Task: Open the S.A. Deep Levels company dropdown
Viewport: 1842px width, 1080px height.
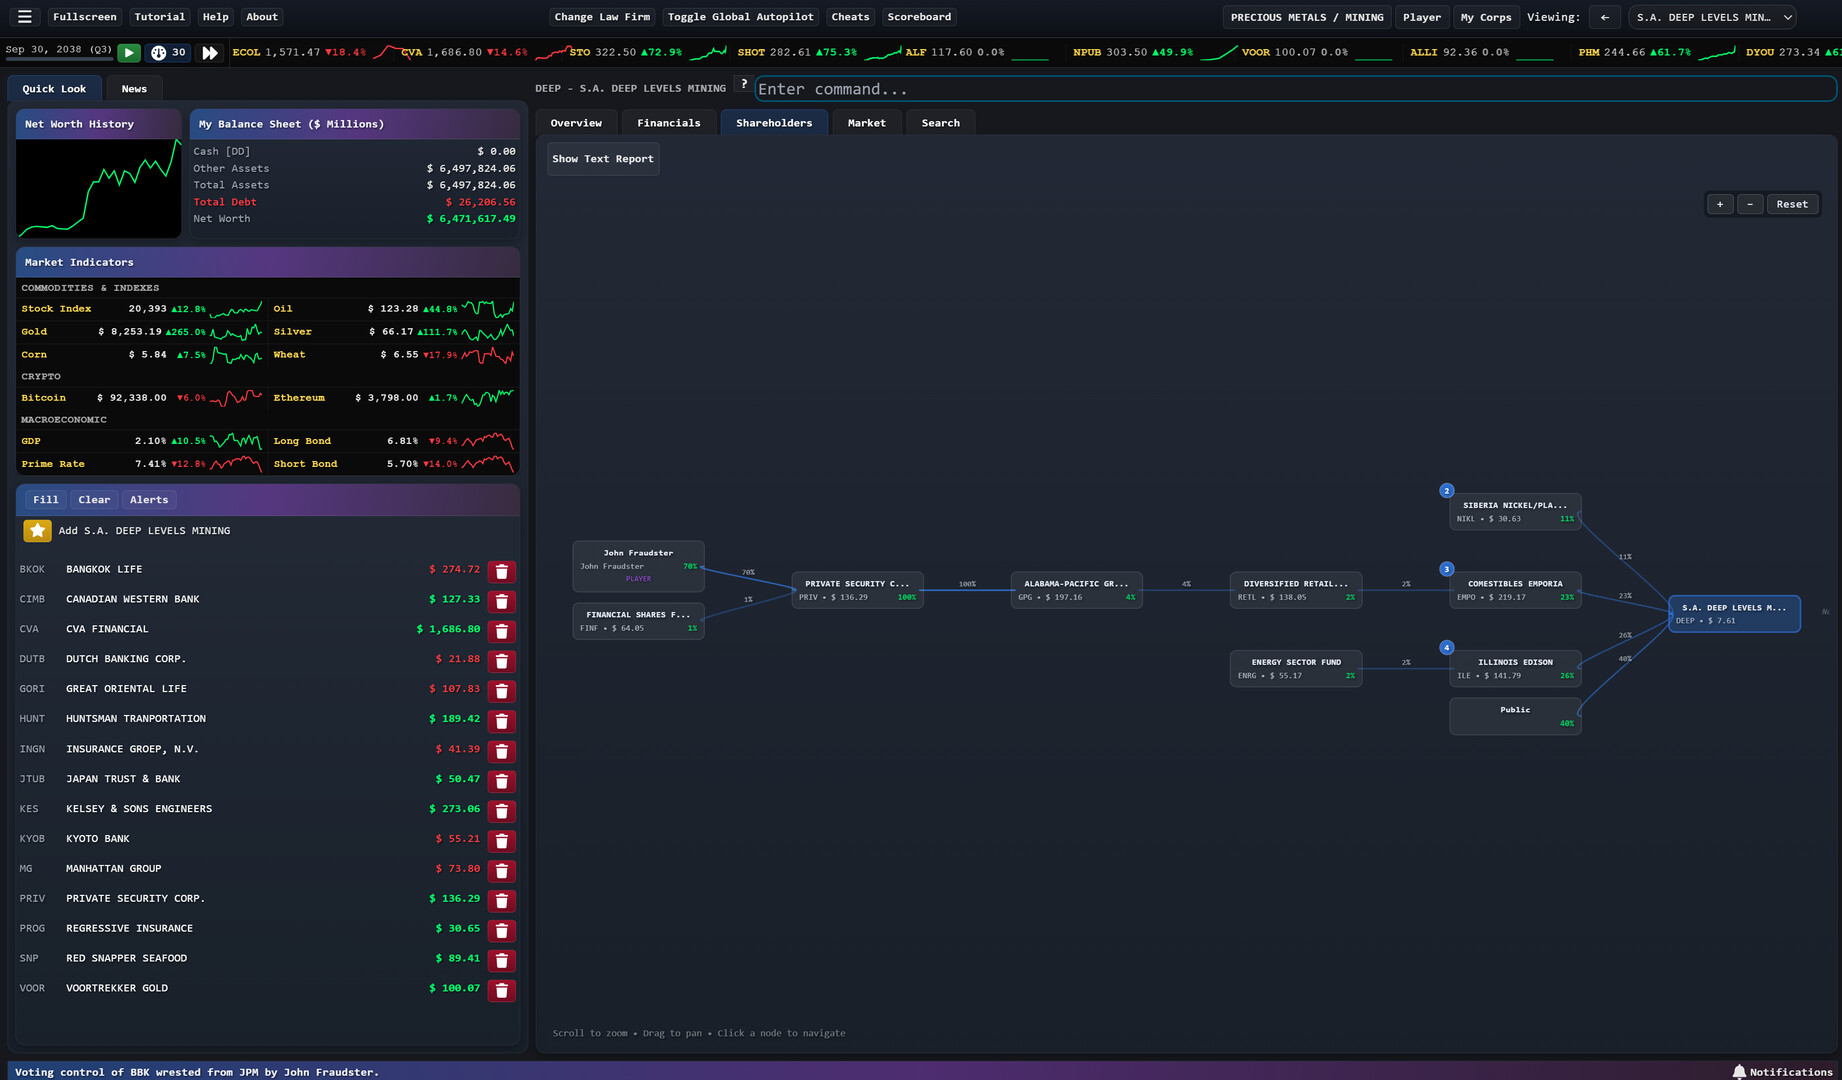Action: (x=1712, y=17)
